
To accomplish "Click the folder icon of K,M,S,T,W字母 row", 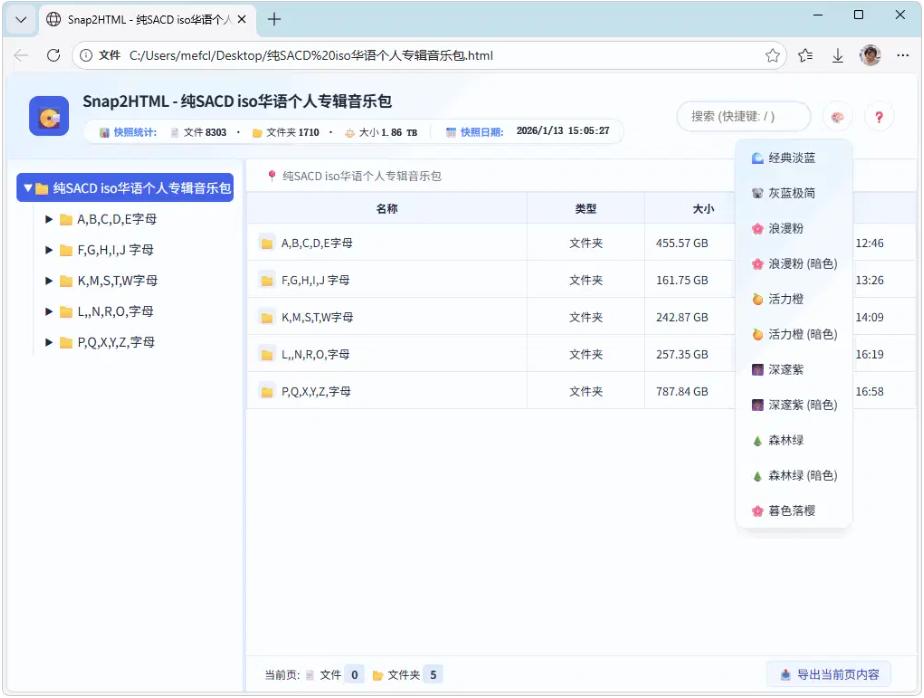I will click(x=267, y=317).
